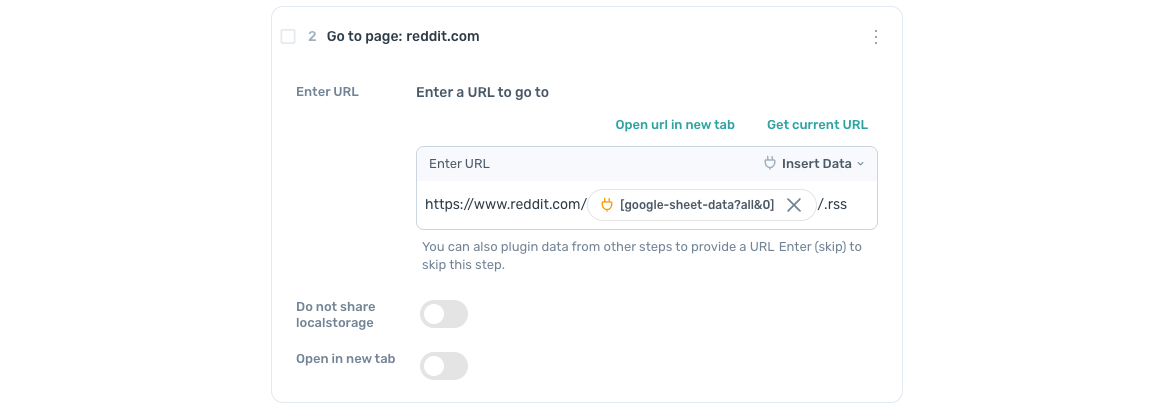Open the step options three-dot menu
The width and height of the screenshot is (1174, 407).
point(876,37)
